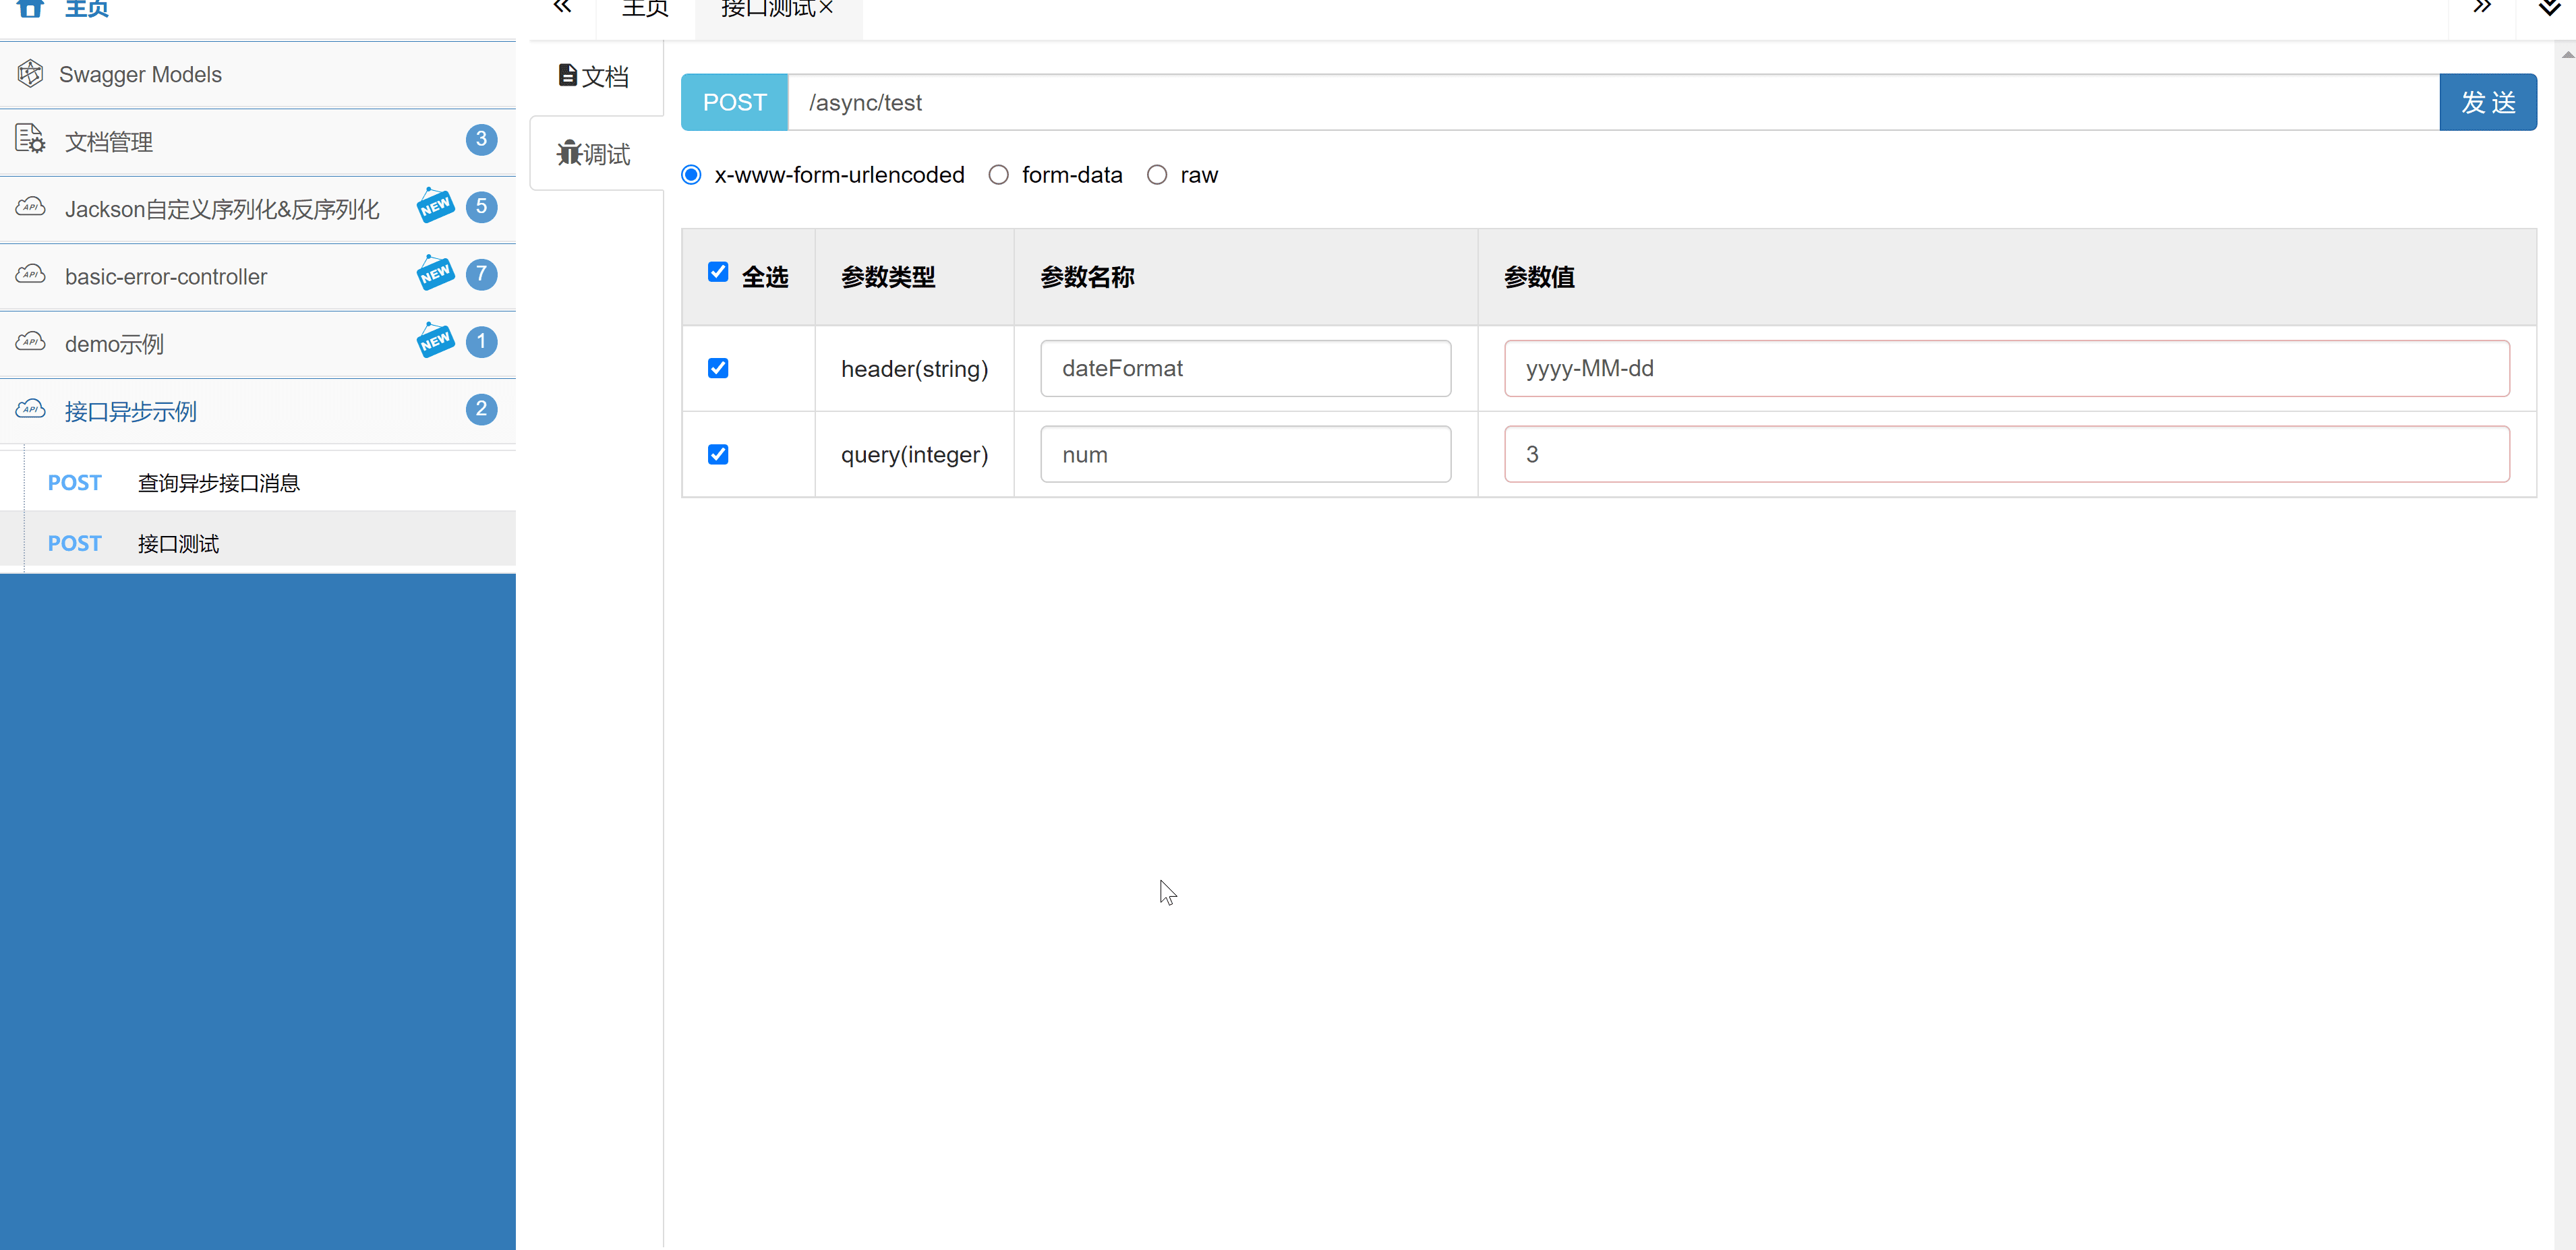The image size is (2576, 1250).
Task: Toggle the 全选 select-all checkbox
Action: click(718, 272)
